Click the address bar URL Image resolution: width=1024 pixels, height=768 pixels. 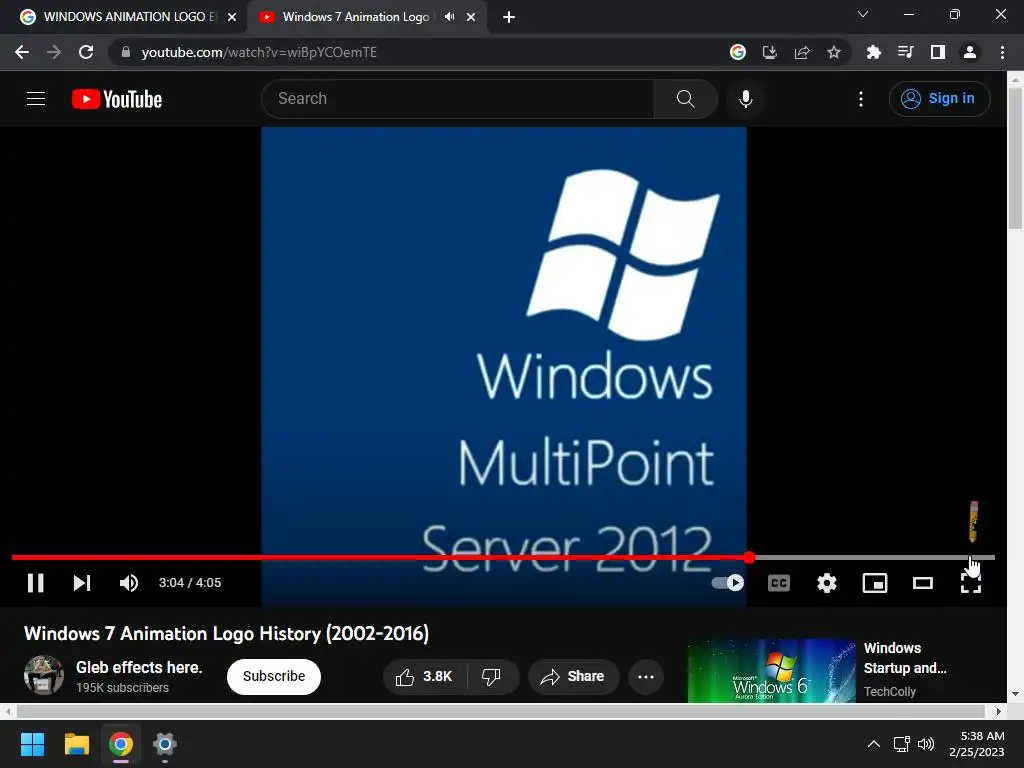click(x=259, y=52)
